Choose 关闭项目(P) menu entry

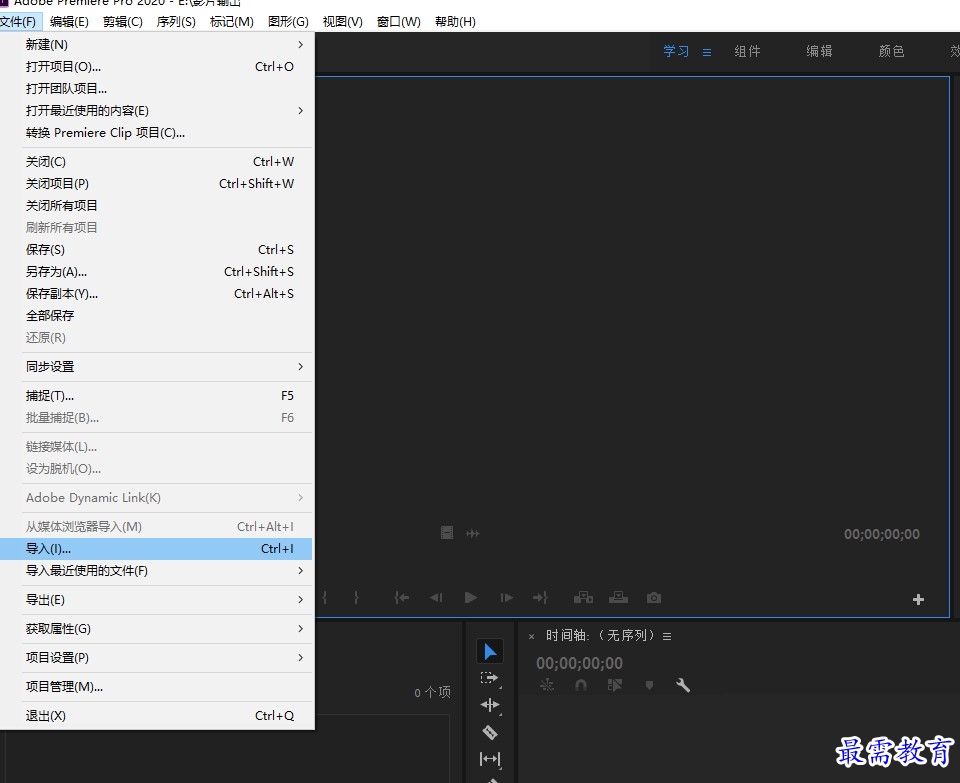click(156, 184)
